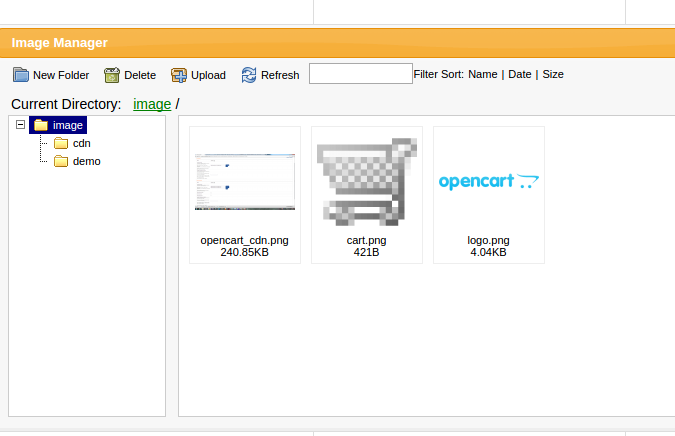The image size is (675, 436).
Task: Click the Refresh arrows icon
Action: pos(249,75)
